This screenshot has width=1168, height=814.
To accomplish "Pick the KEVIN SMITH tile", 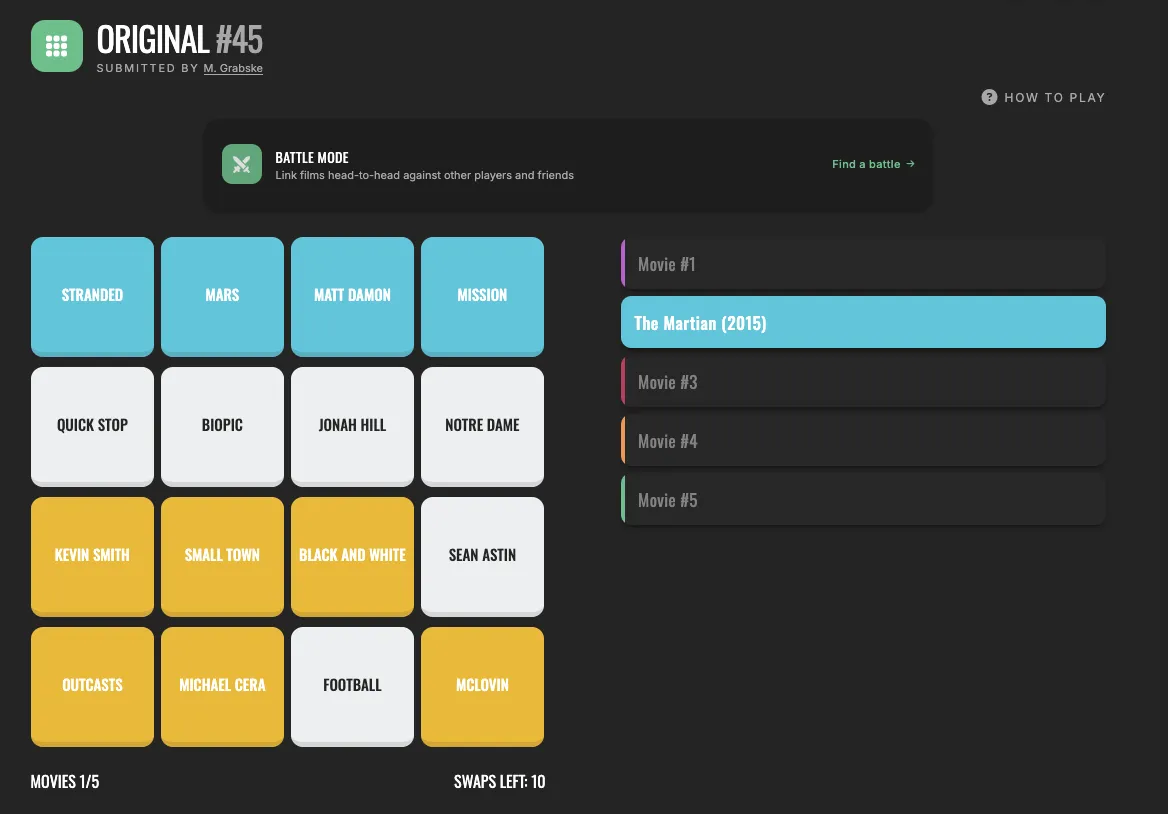I will pyautogui.click(x=92, y=556).
